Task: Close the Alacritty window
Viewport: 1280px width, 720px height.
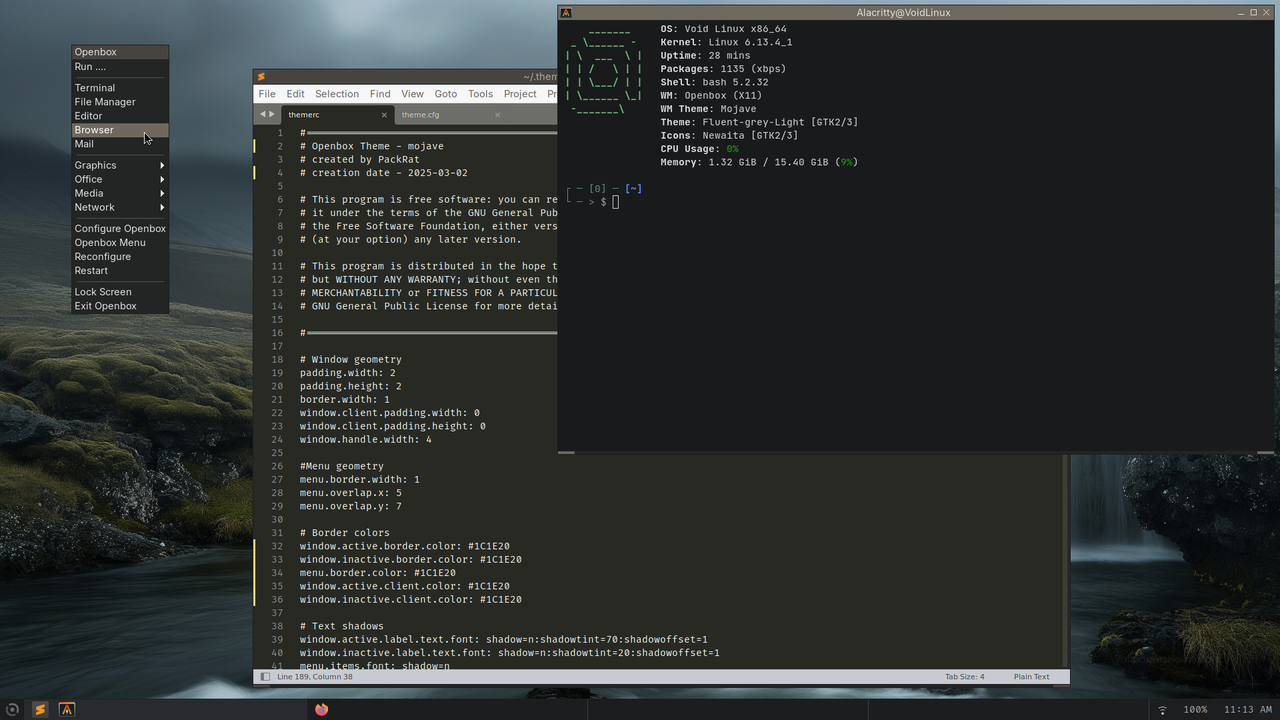Action: click(x=1268, y=13)
